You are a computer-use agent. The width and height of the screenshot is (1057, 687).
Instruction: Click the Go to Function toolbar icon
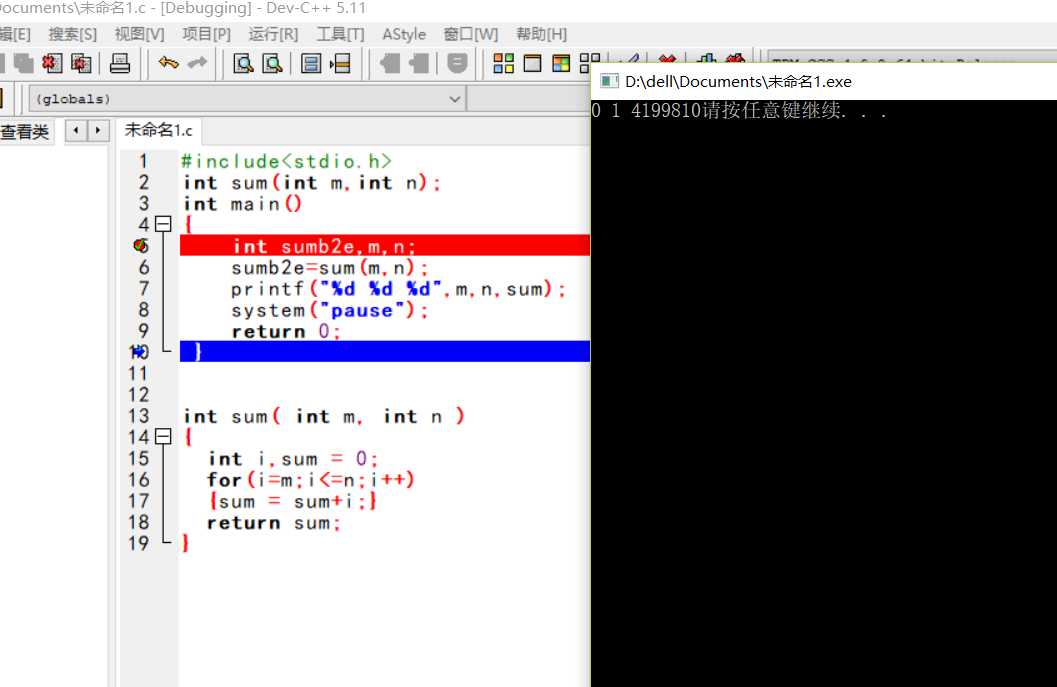[x=311, y=63]
